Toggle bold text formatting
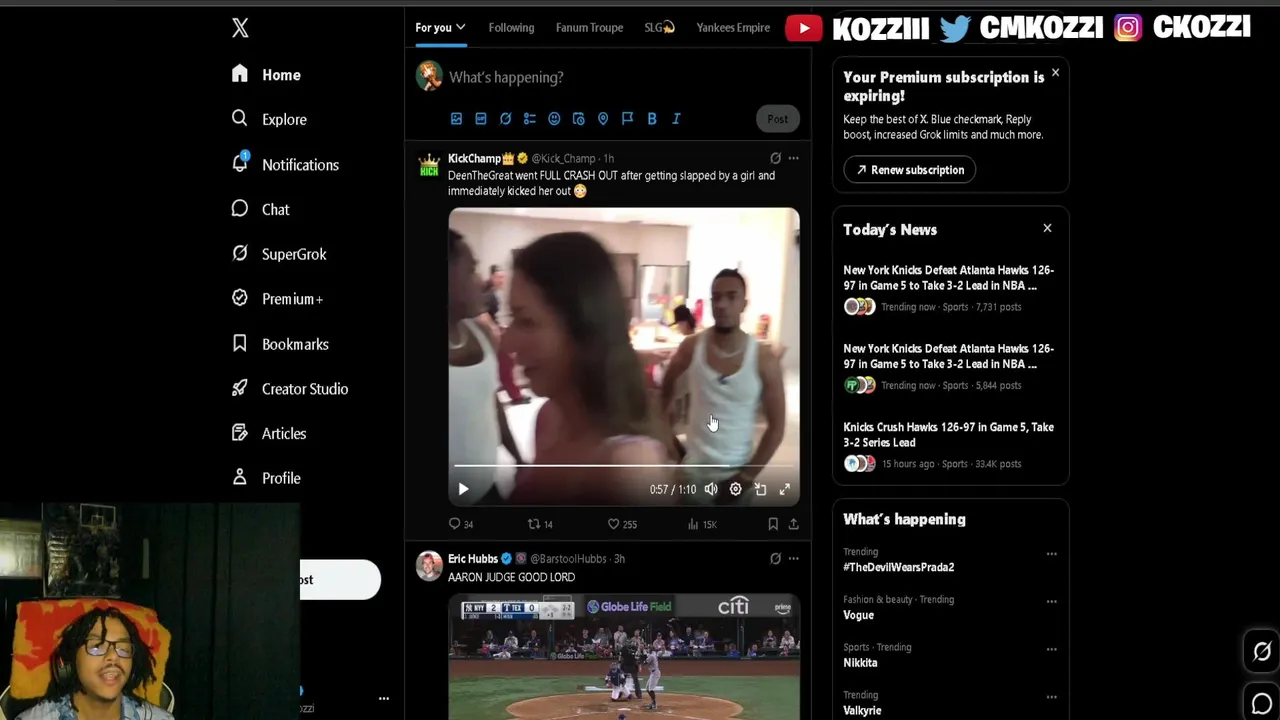This screenshot has width=1280, height=720. (x=652, y=119)
